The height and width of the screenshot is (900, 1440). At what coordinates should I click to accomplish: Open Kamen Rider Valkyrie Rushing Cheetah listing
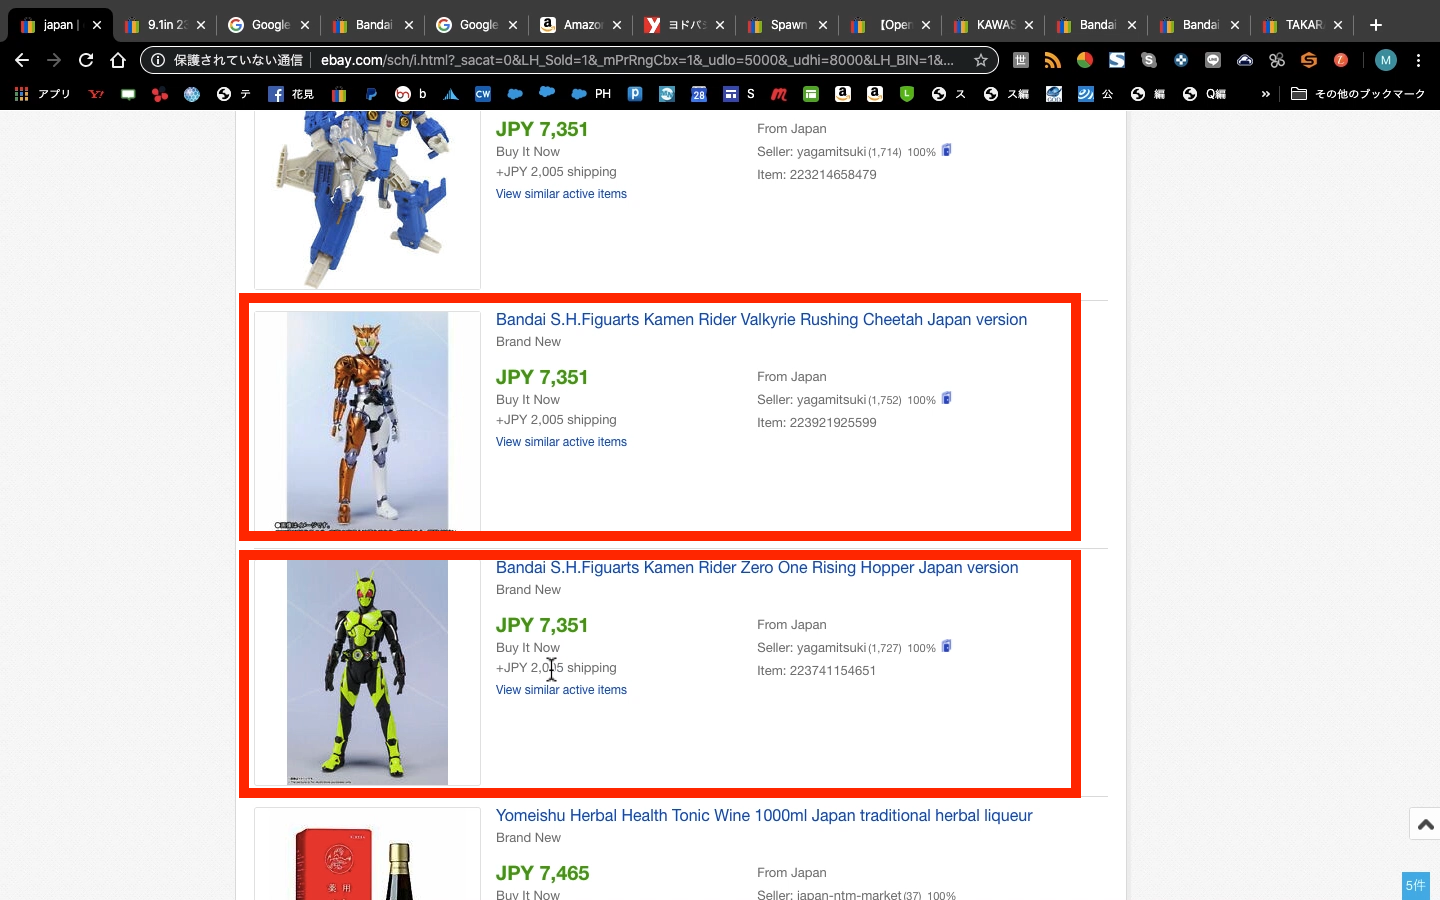761,320
